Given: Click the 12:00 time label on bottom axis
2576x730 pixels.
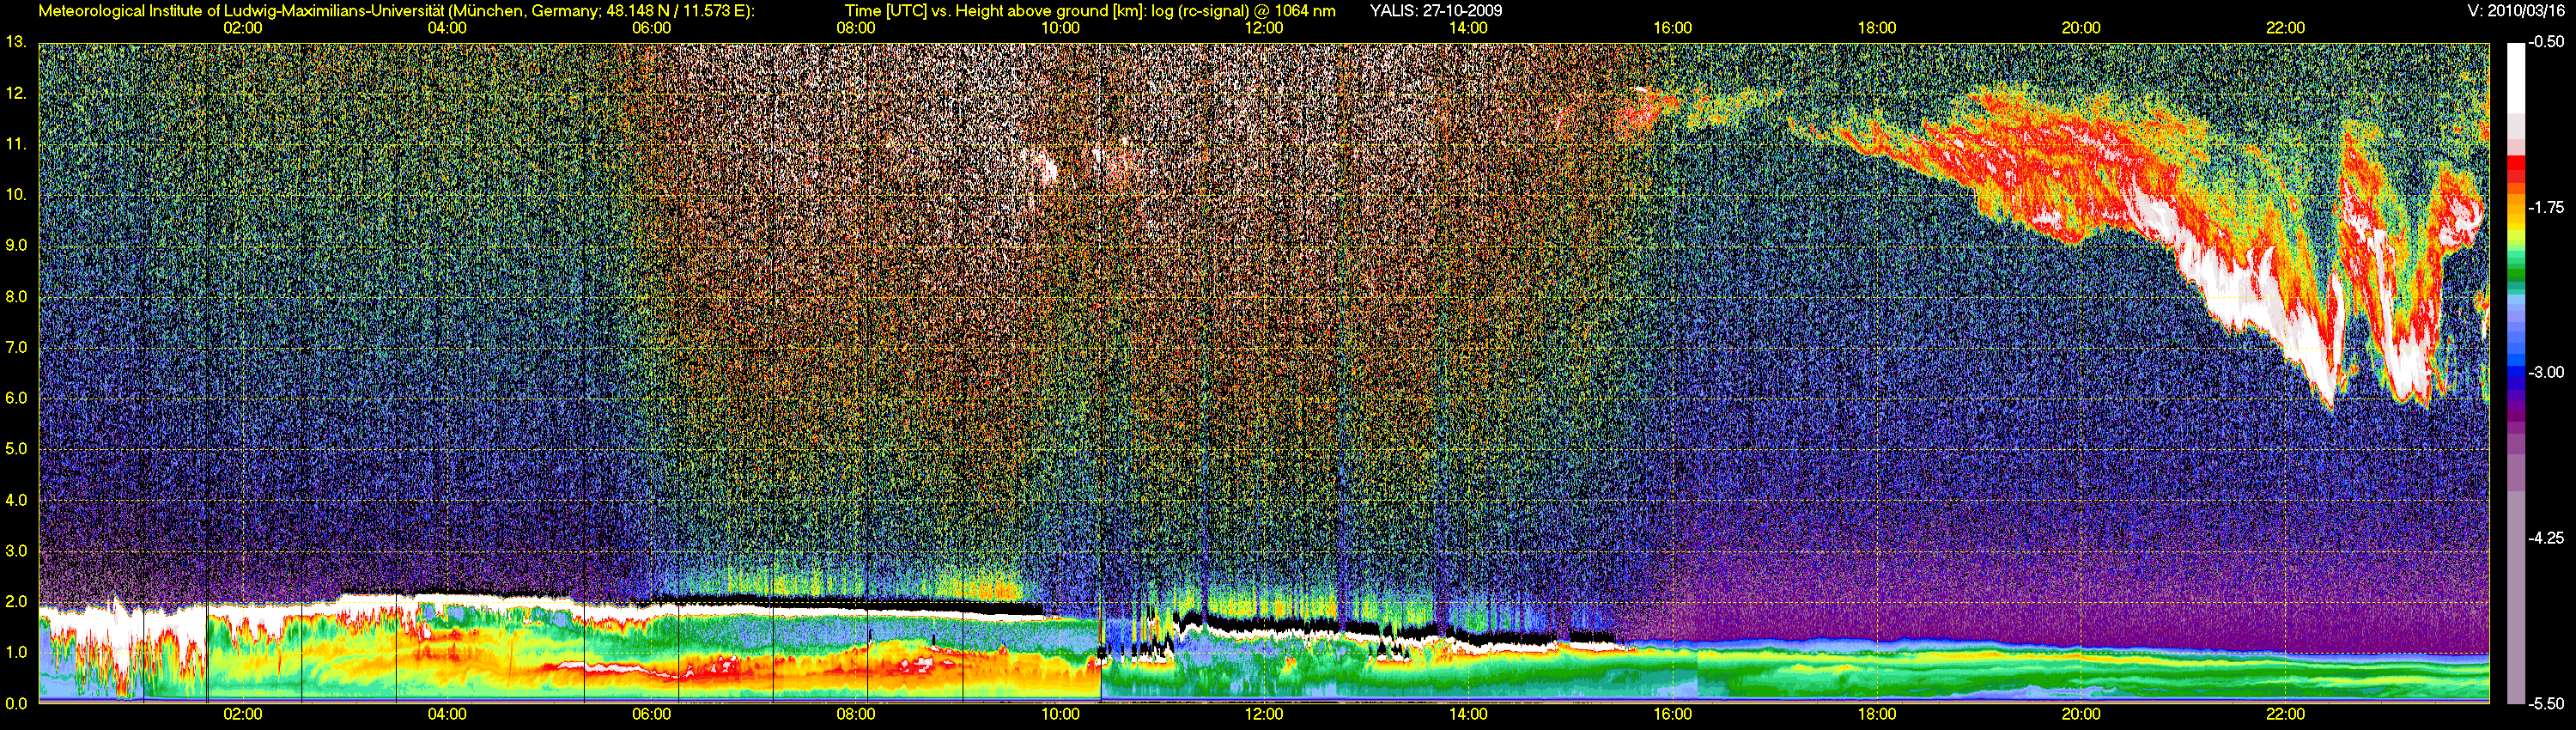Looking at the screenshot, I should tap(1264, 714).
